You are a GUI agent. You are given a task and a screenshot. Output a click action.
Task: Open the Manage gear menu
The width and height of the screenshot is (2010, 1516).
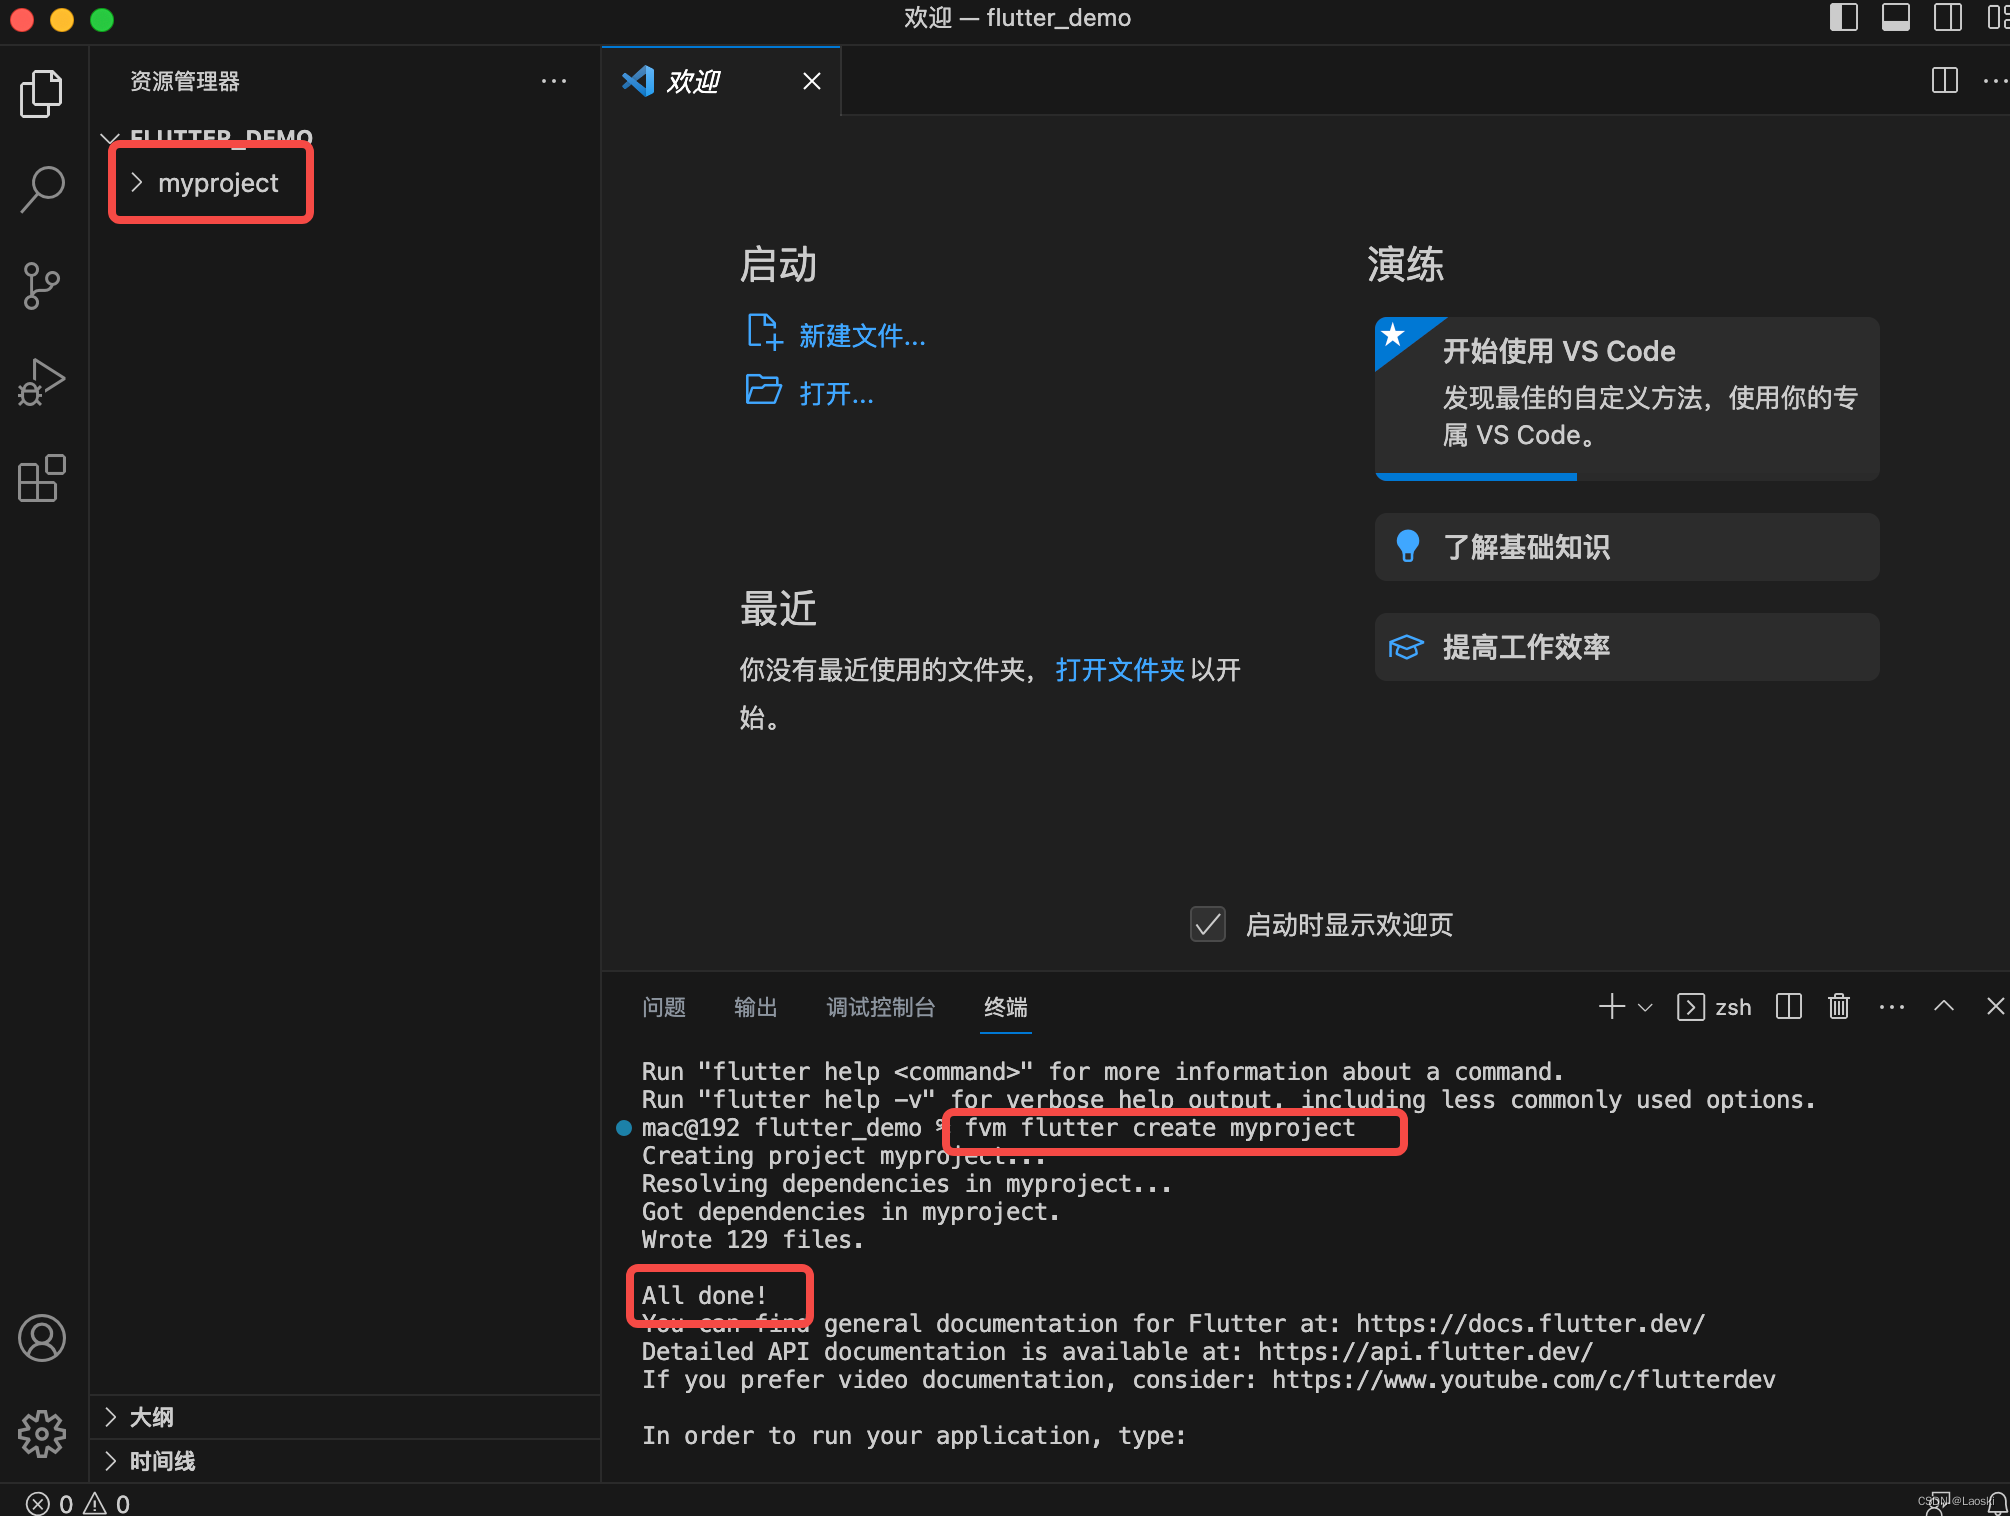tap(42, 1434)
